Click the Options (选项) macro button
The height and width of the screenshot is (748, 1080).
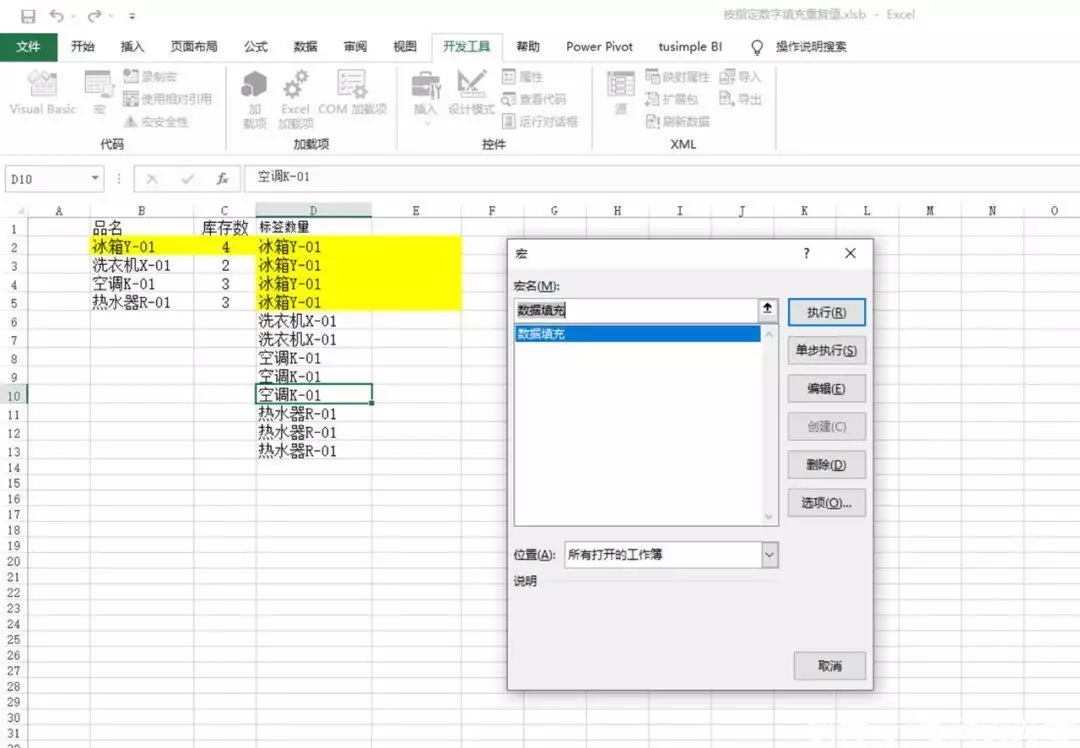[827, 503]
